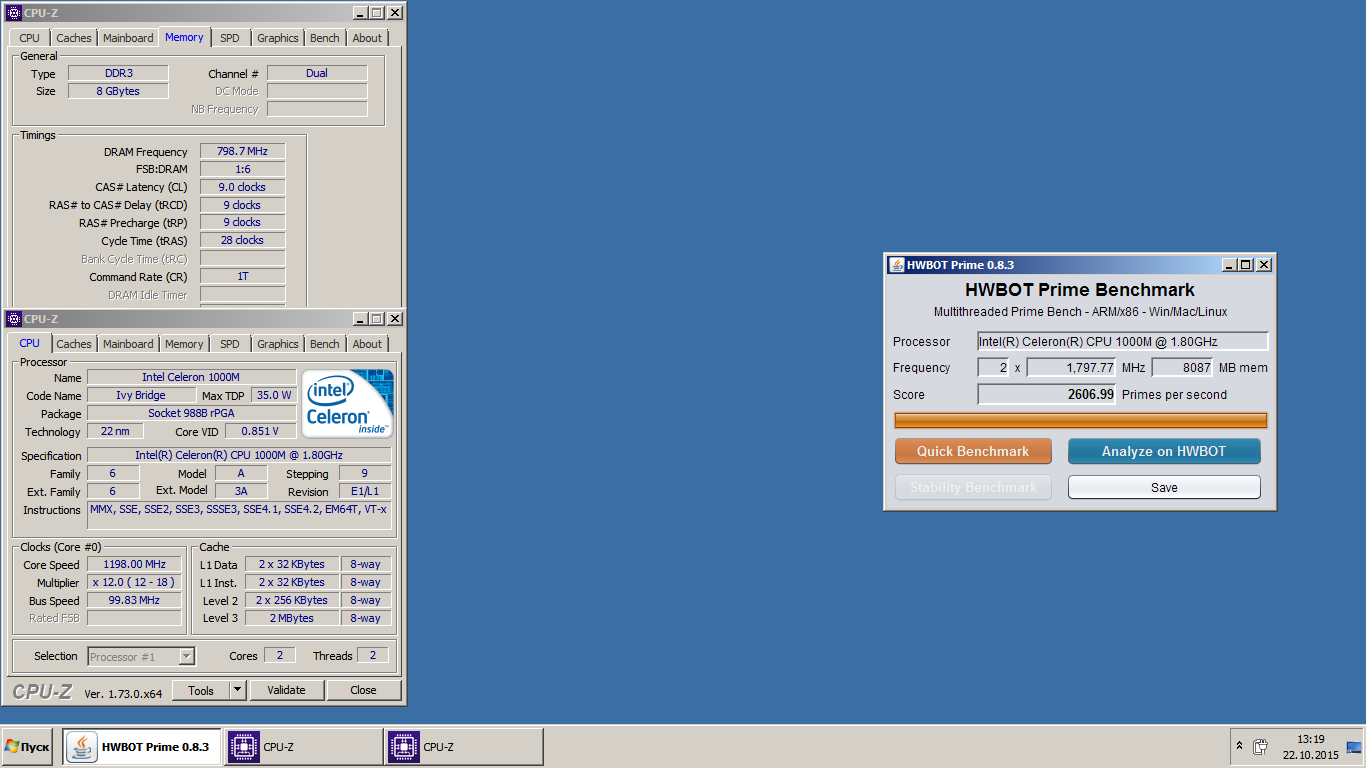Click the power/battery tray icon

click(x=1260, y=746)
